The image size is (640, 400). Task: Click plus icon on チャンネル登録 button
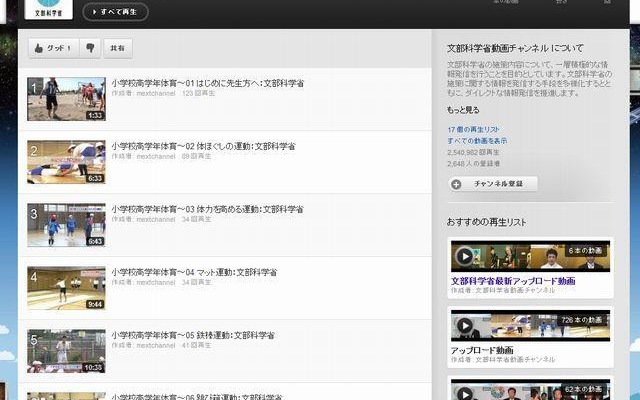456,184
